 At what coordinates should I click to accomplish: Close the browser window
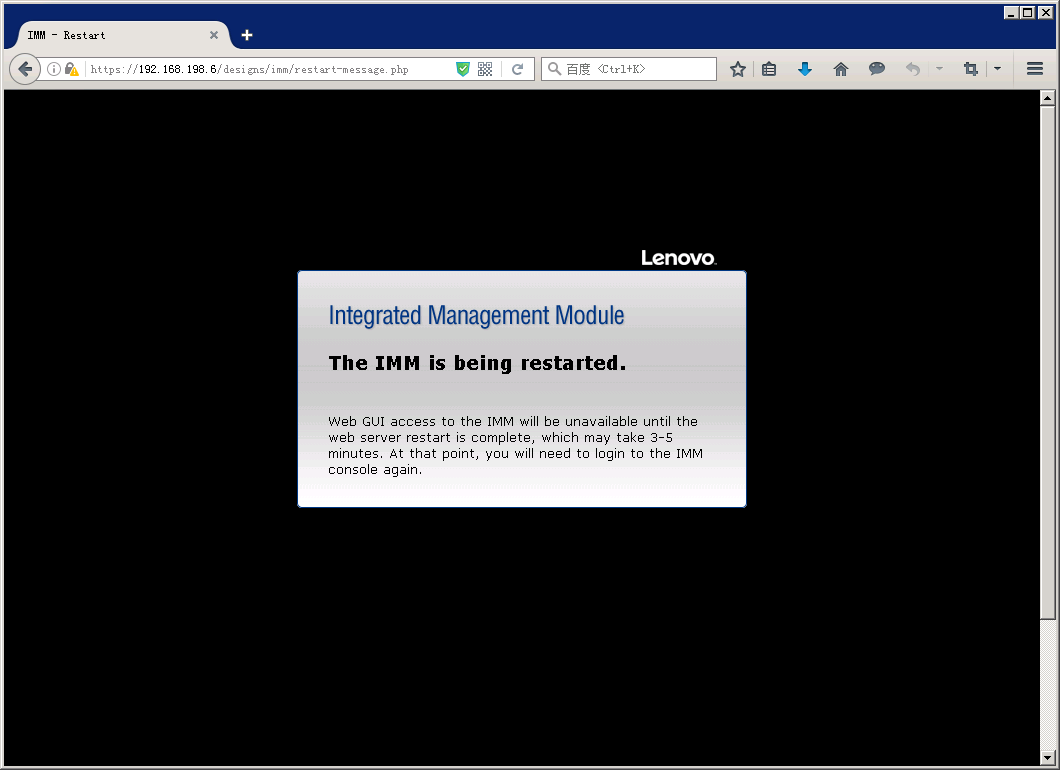tap(1045, 12)
